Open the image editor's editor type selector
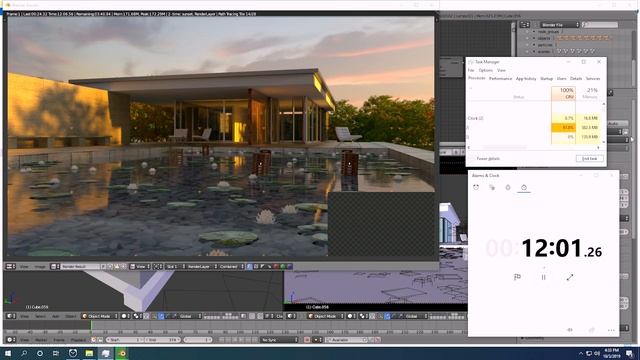Screen dimensions: 640x360 (11, 267)
